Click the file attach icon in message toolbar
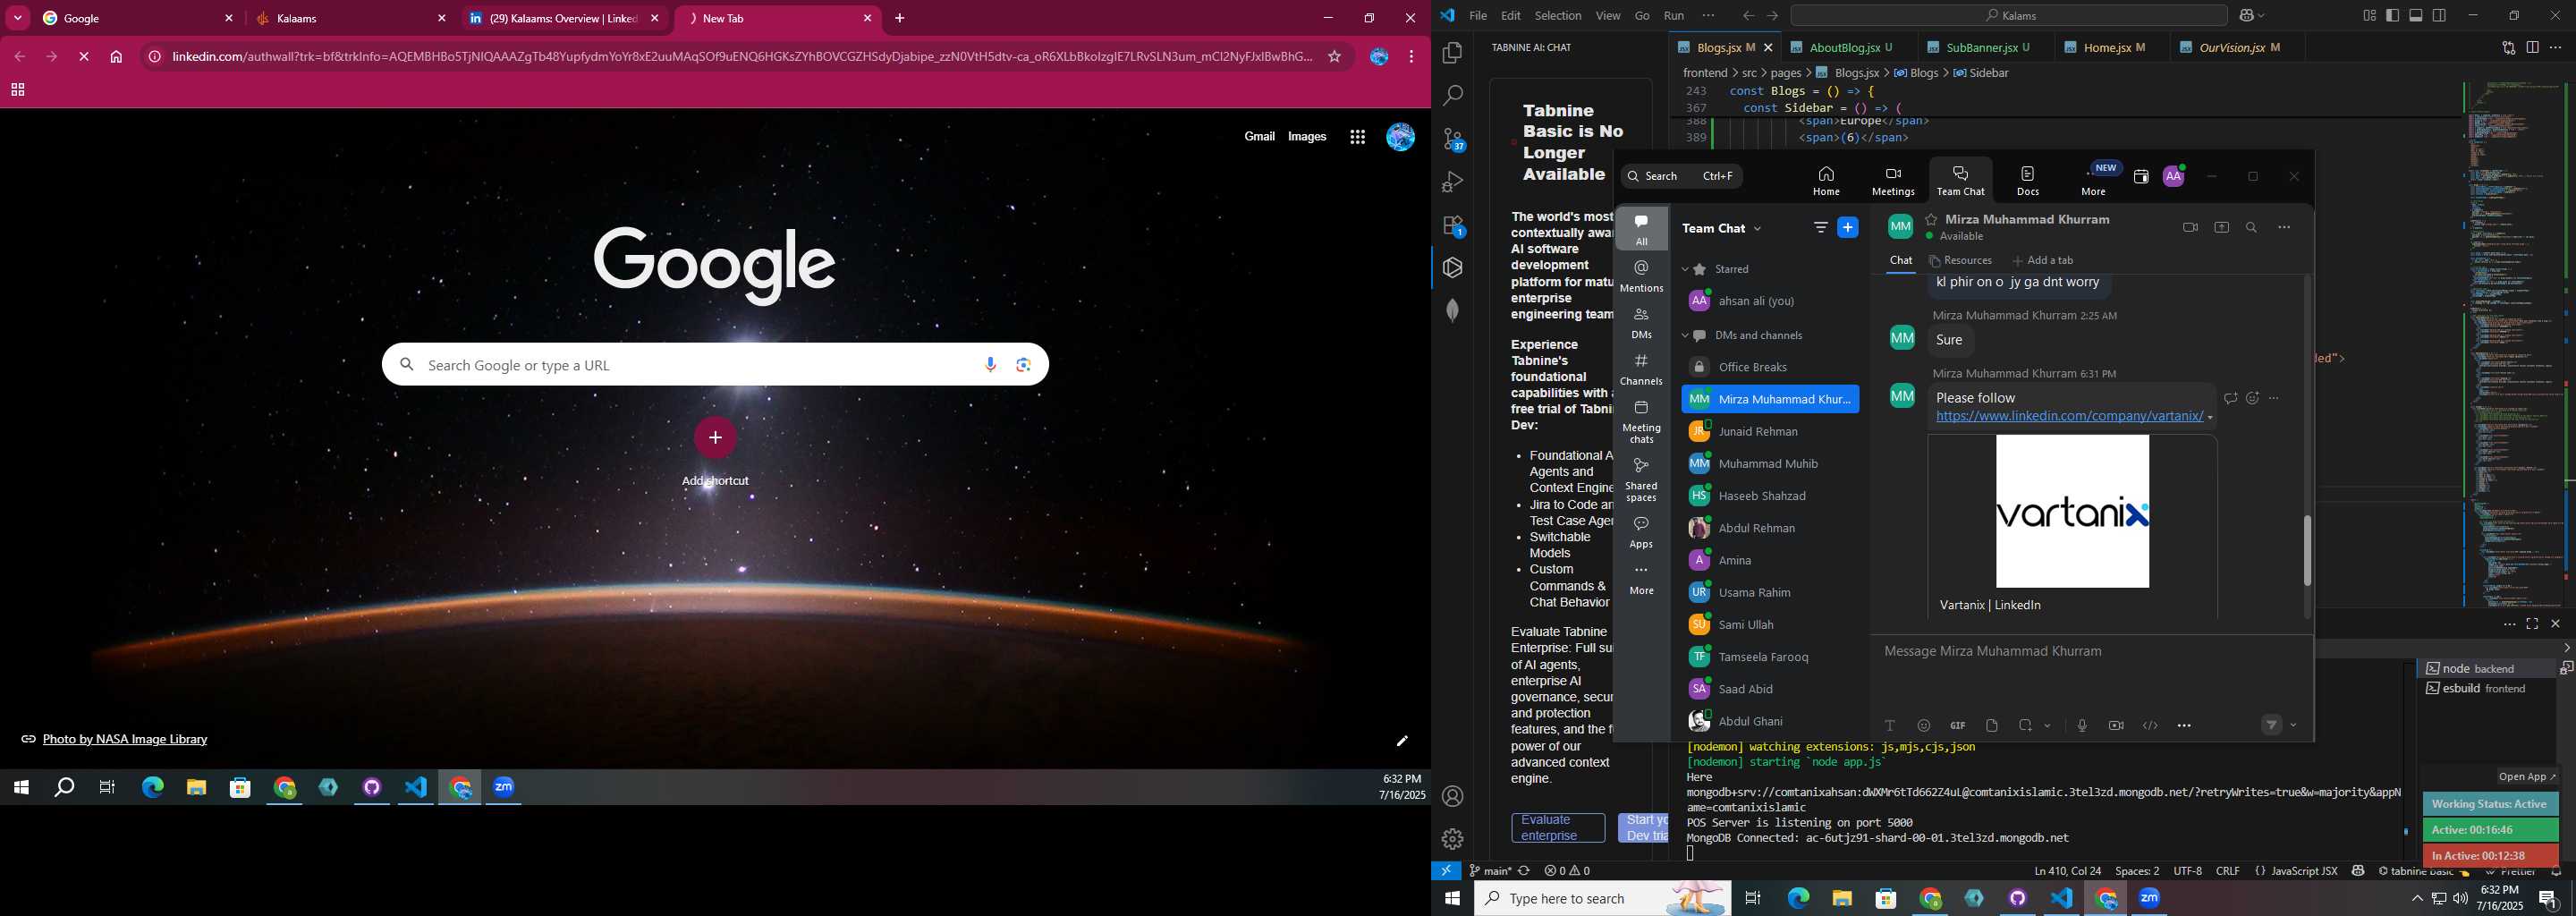This screenshot has height=916, width=2576. click(x=1992, y=726)
